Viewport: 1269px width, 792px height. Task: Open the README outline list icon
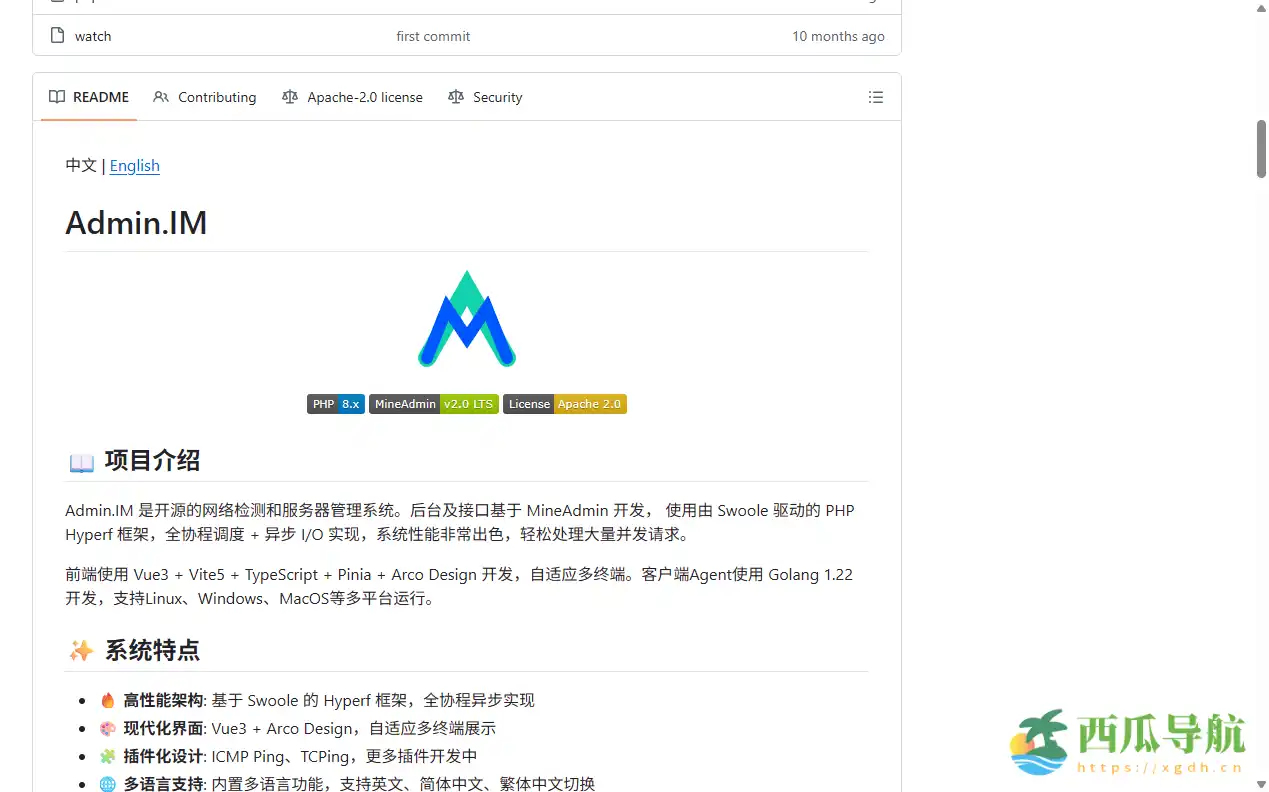click(x=876, y=97)
